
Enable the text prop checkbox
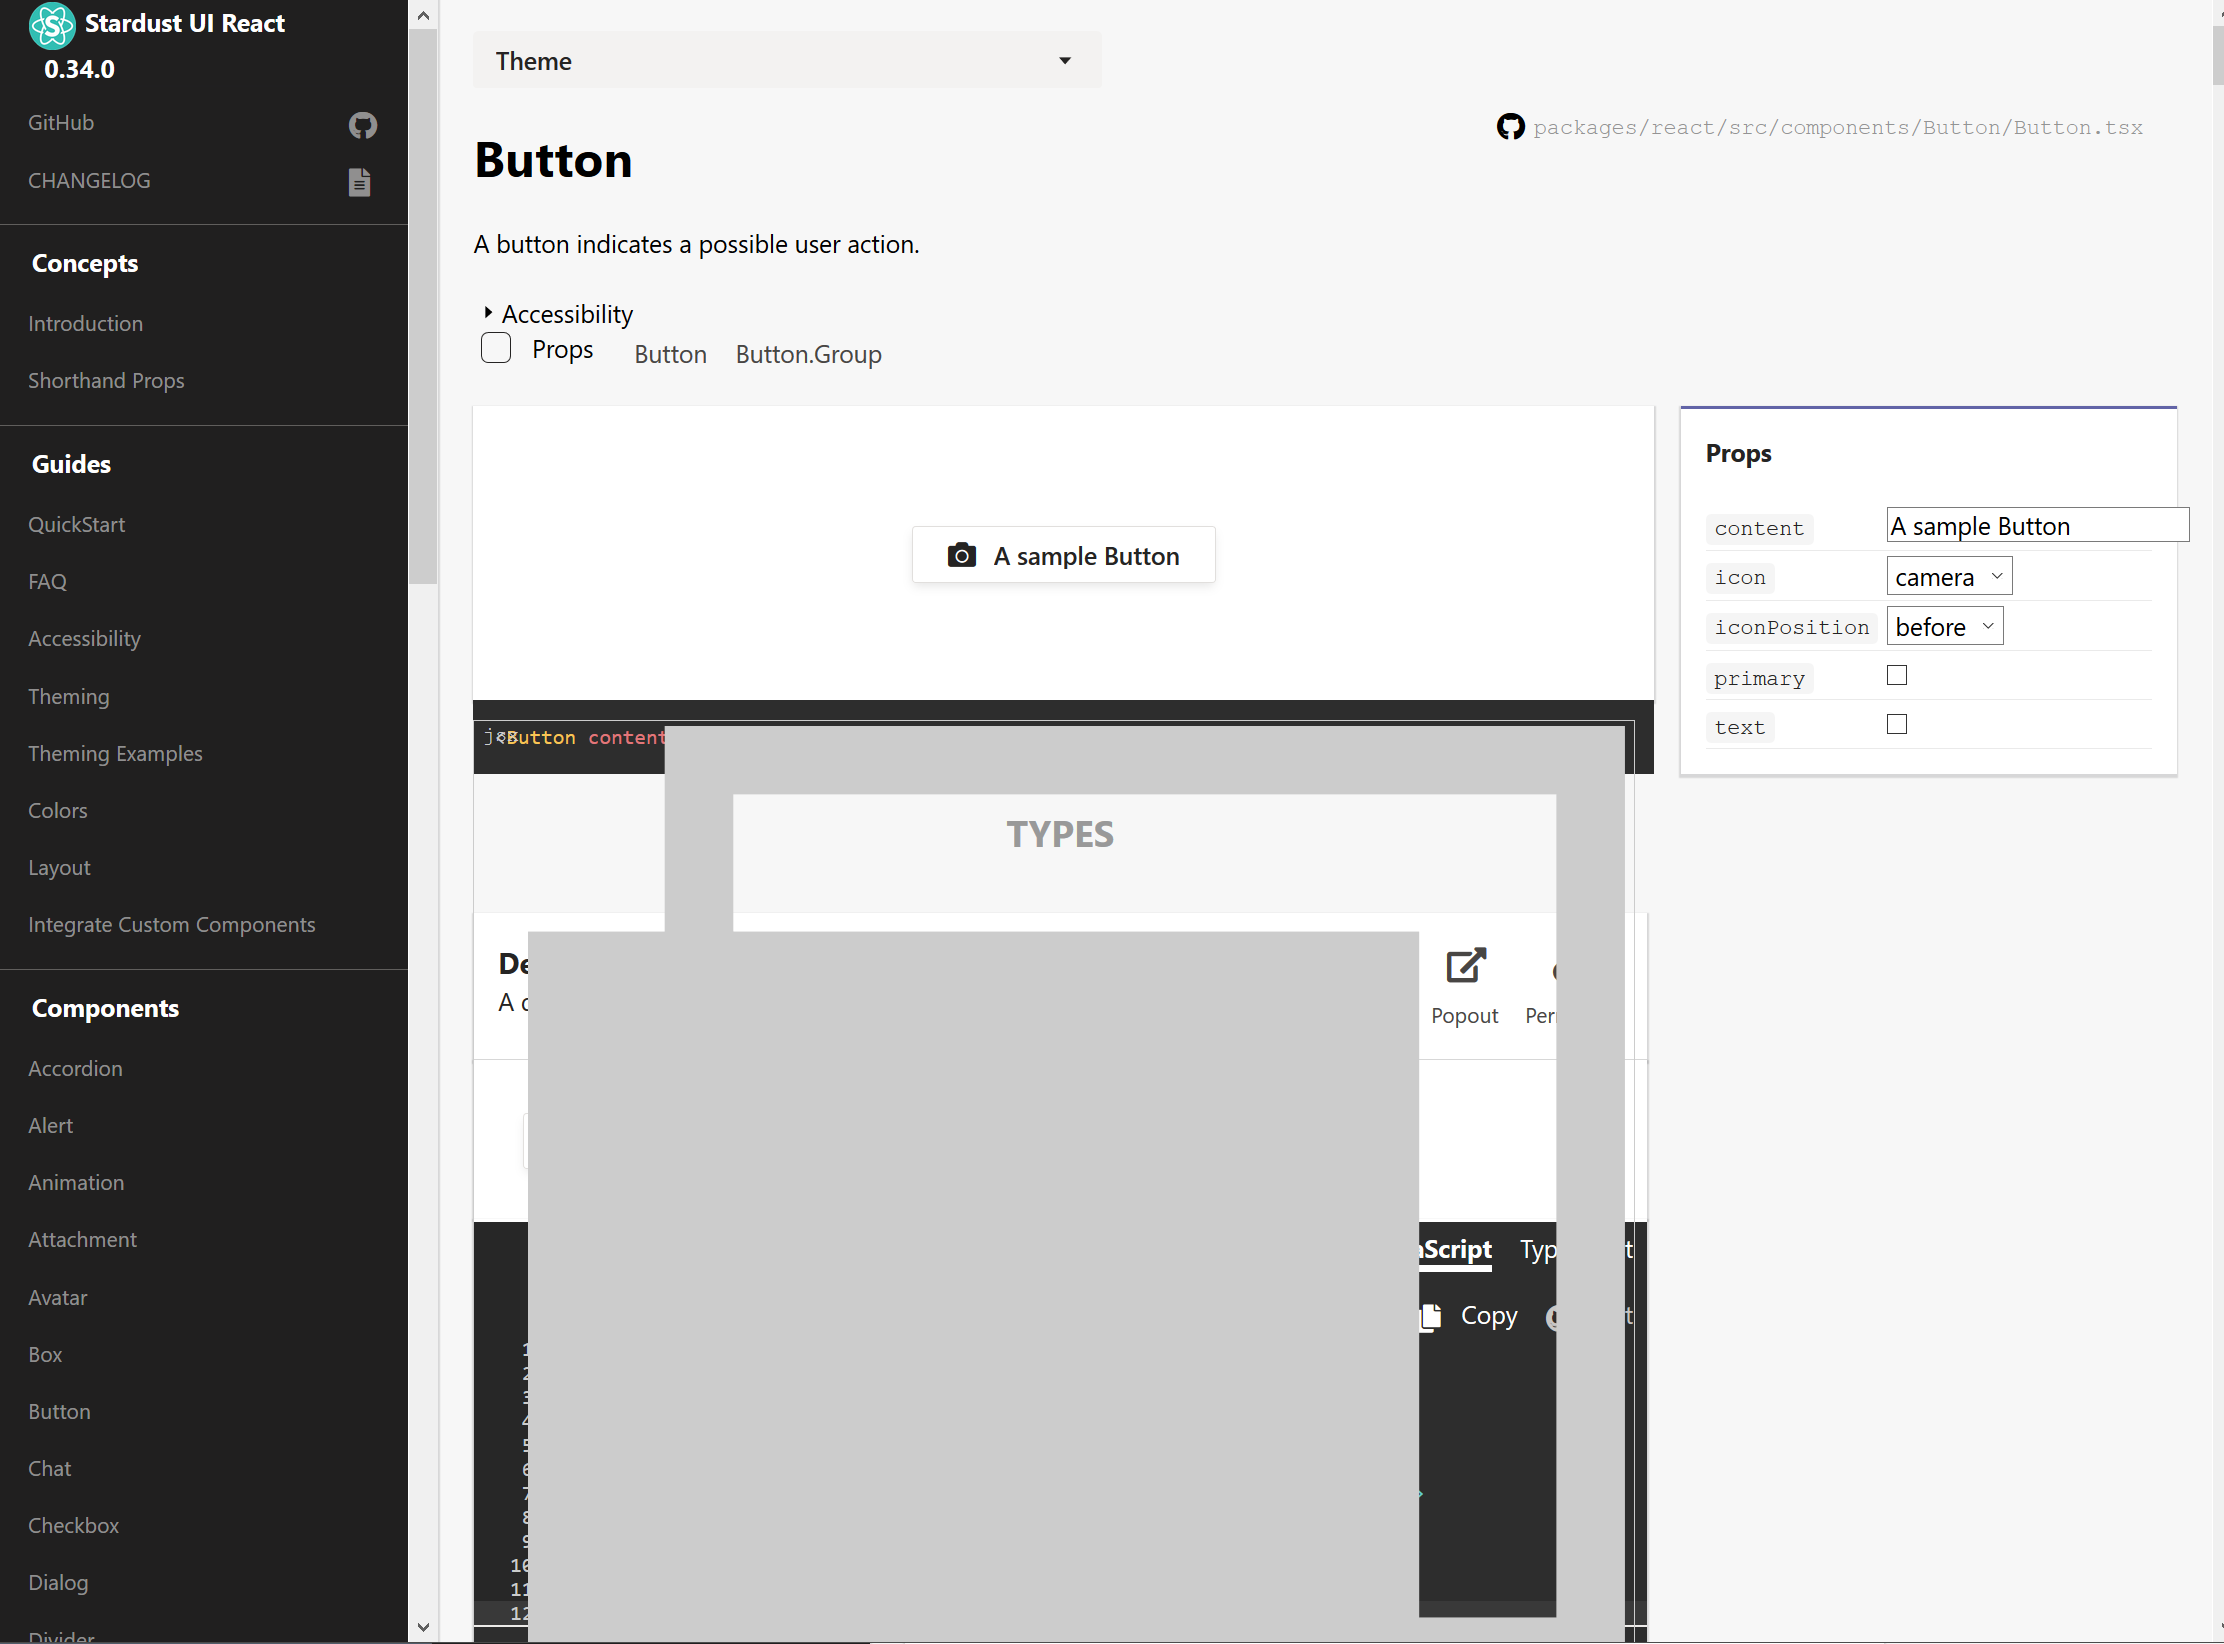pos(1896,725)
